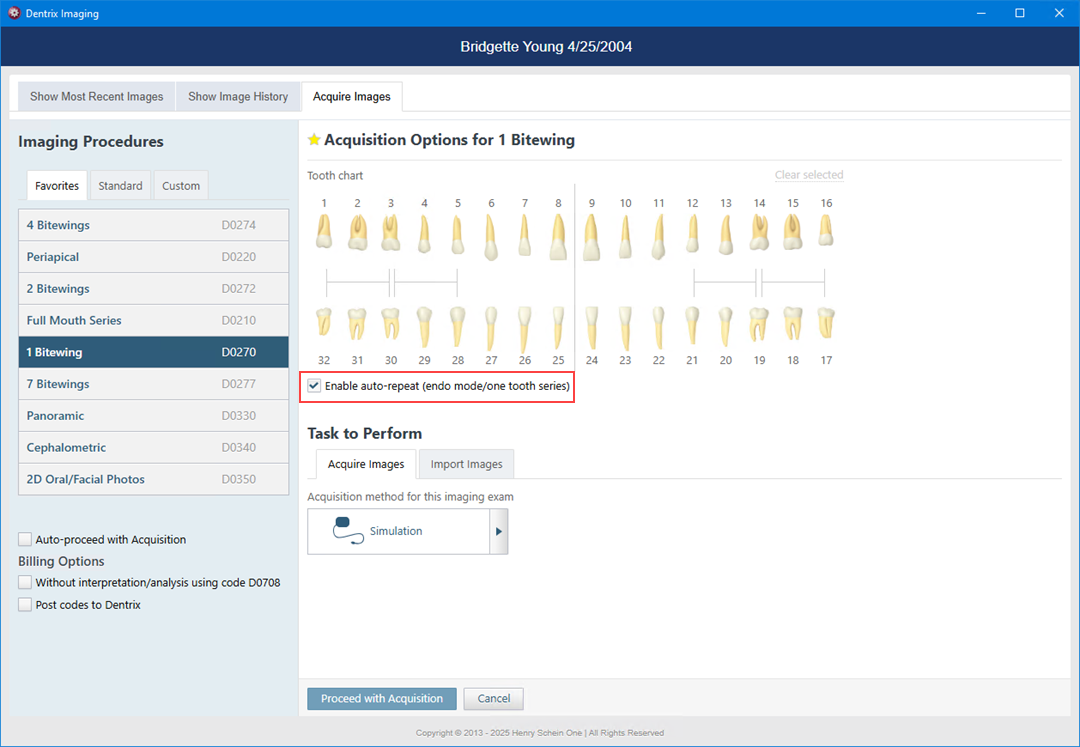Select upper tooth 6 in tooth chart
1080x747 pixels.
491,237
